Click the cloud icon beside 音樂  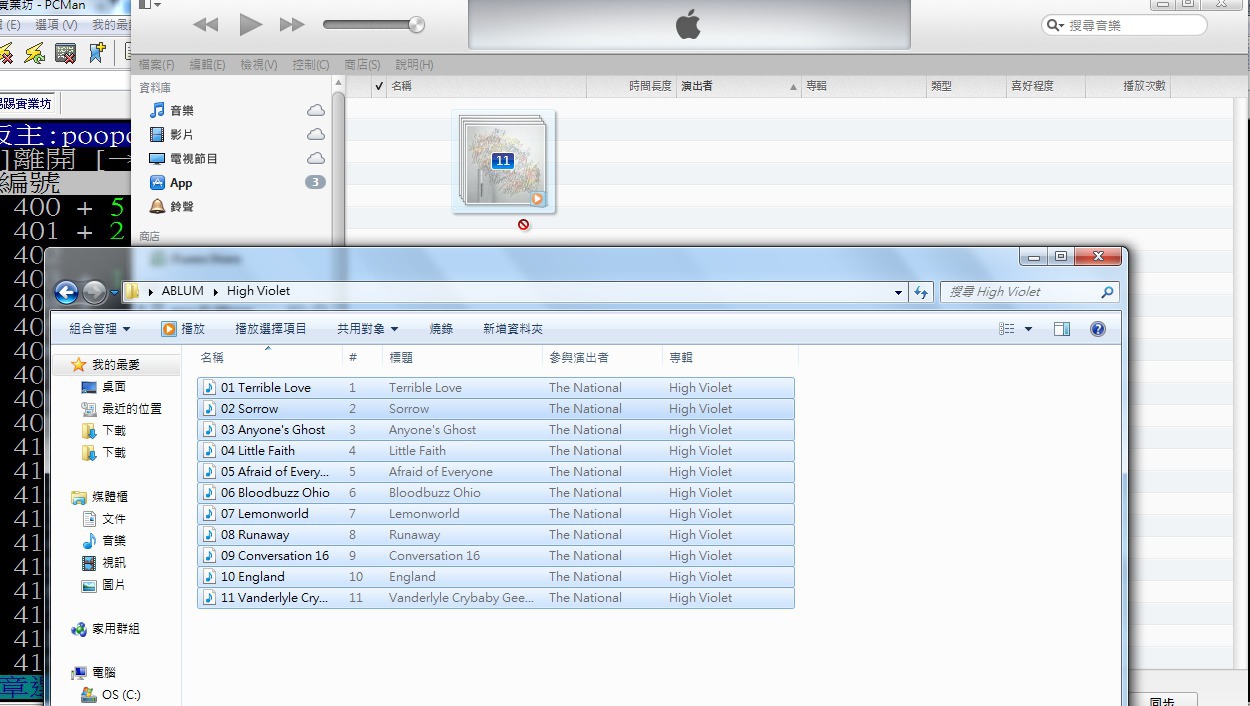(315, 110)
